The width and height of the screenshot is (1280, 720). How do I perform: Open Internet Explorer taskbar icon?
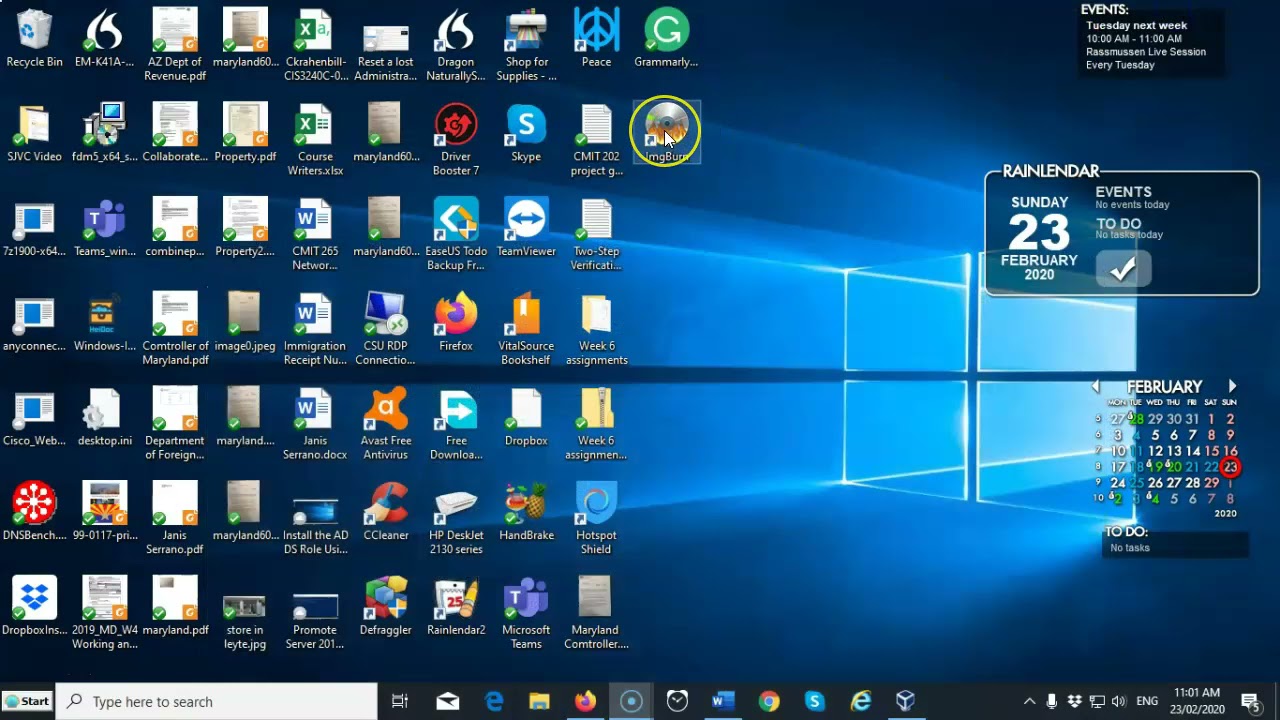point(860,701)
